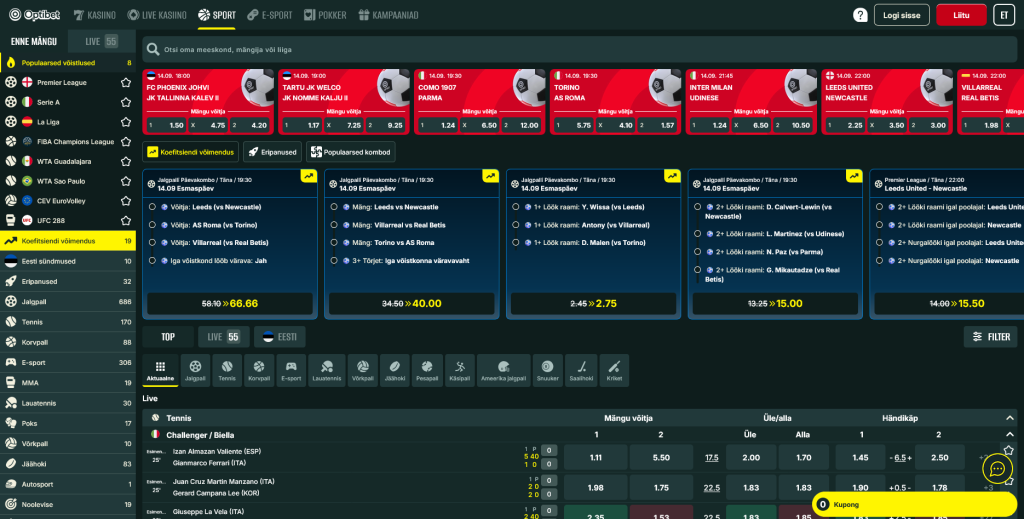This screenshot has width=1024, height=519.
Task: Add the 66.66 boosted combo odds
Action: (x=230, y=304)
